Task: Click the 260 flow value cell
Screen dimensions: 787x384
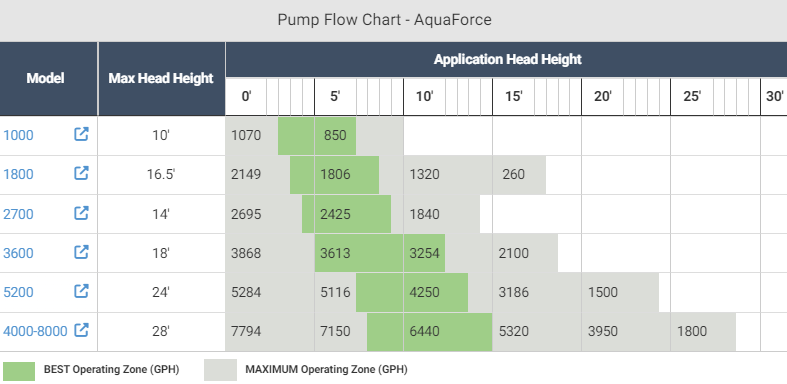Action: pos(513,175)
